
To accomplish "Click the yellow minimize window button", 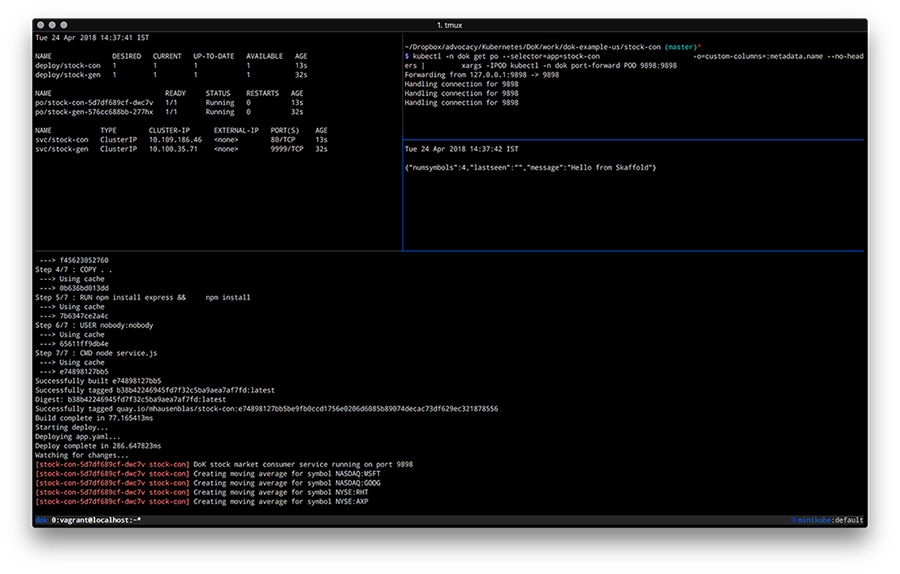I will (52, 23).
